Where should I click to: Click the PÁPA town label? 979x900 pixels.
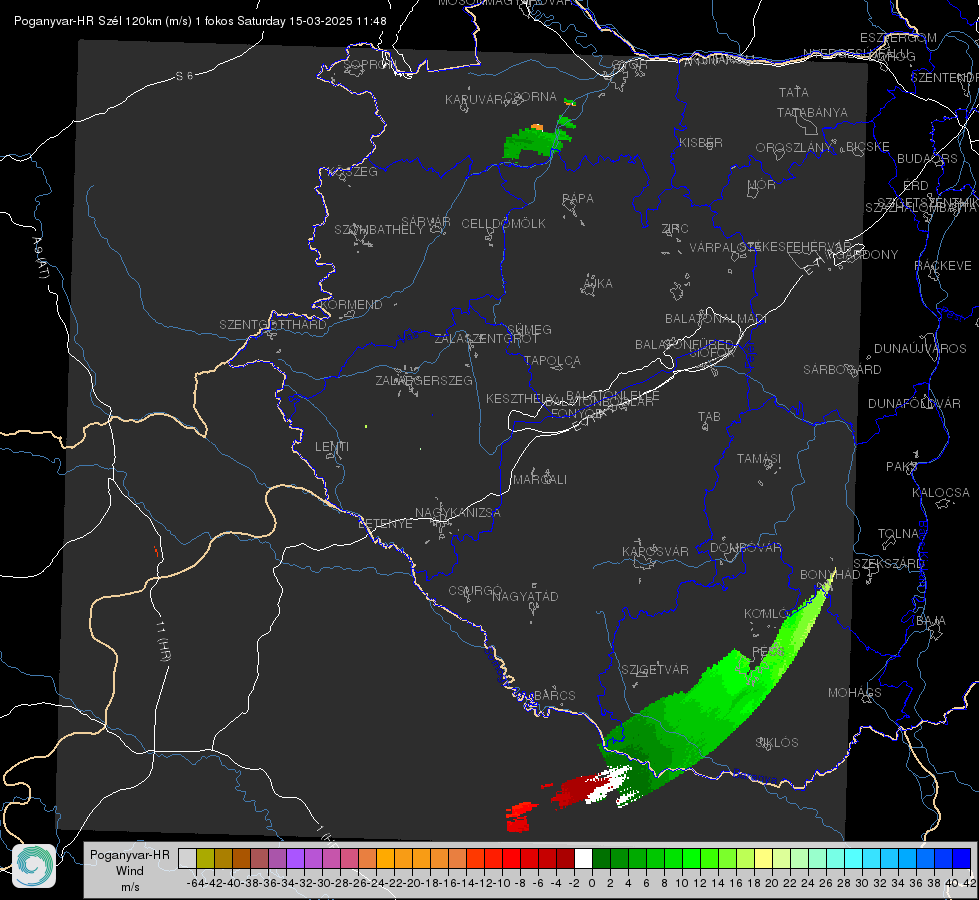coord(578,199)
